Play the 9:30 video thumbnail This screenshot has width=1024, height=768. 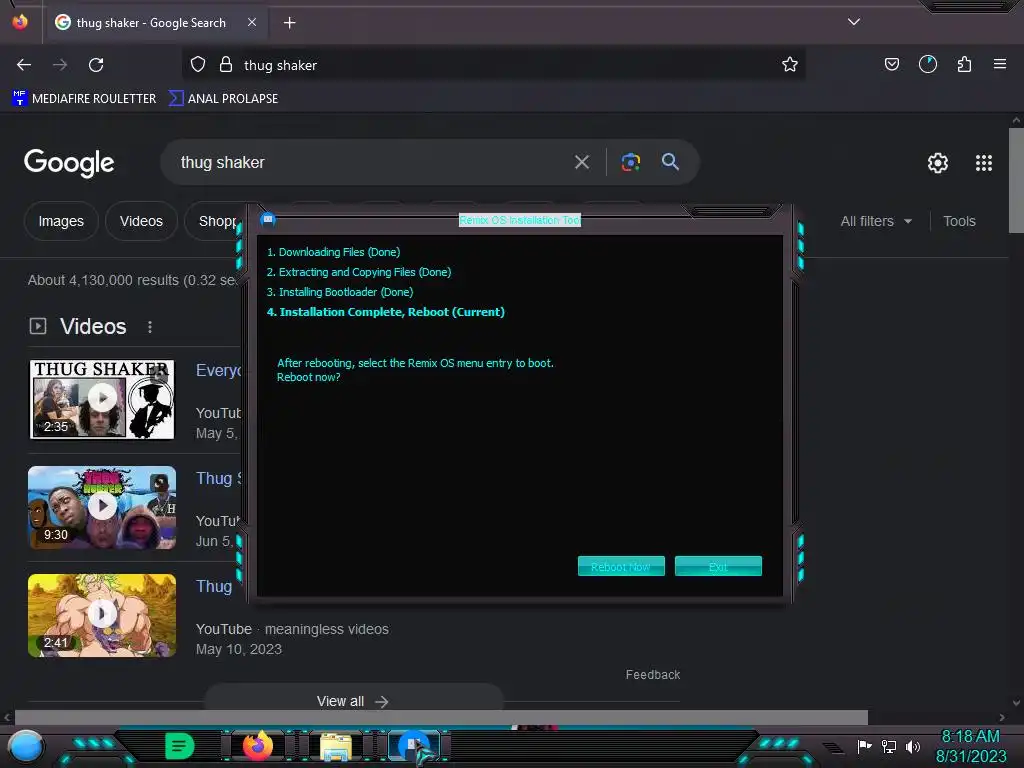[x=102, y=507]
